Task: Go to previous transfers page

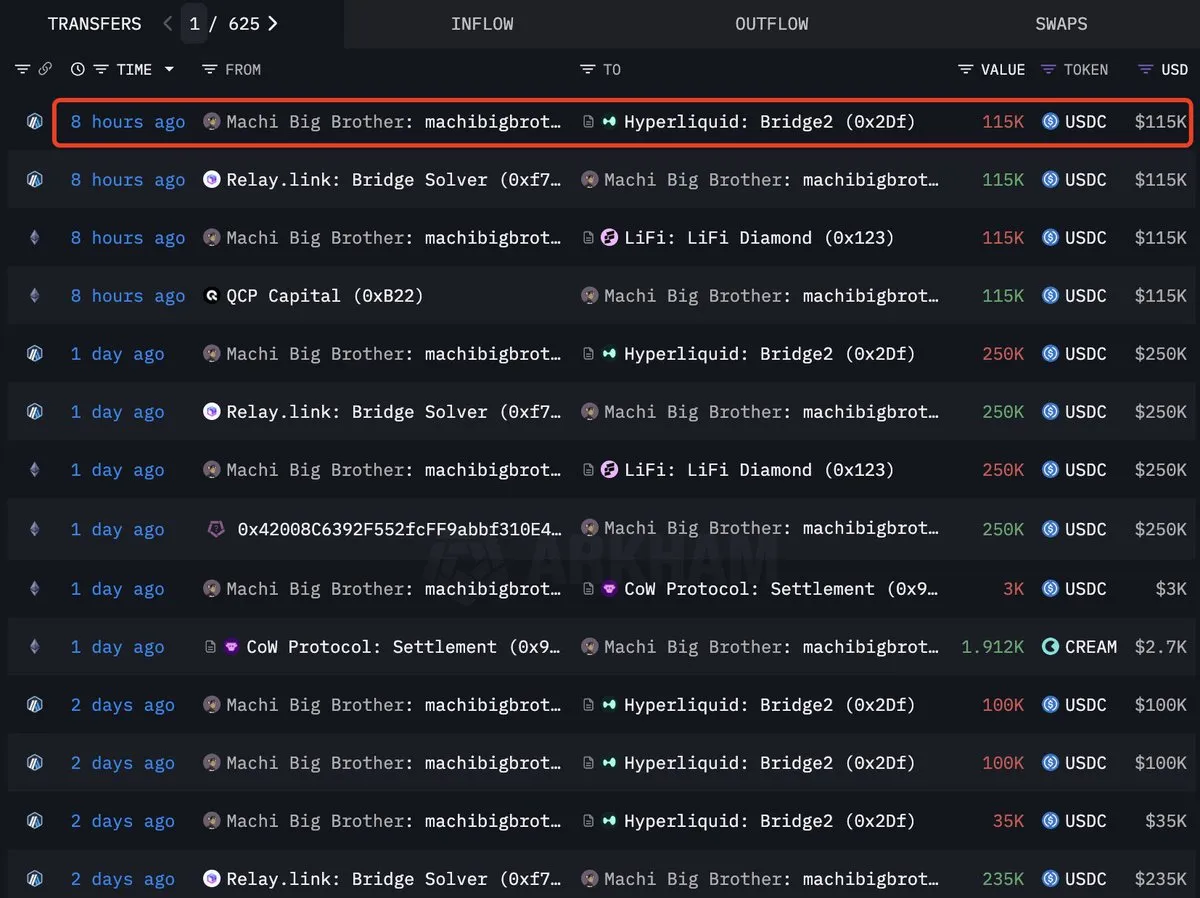Action: tap(169, 24)
